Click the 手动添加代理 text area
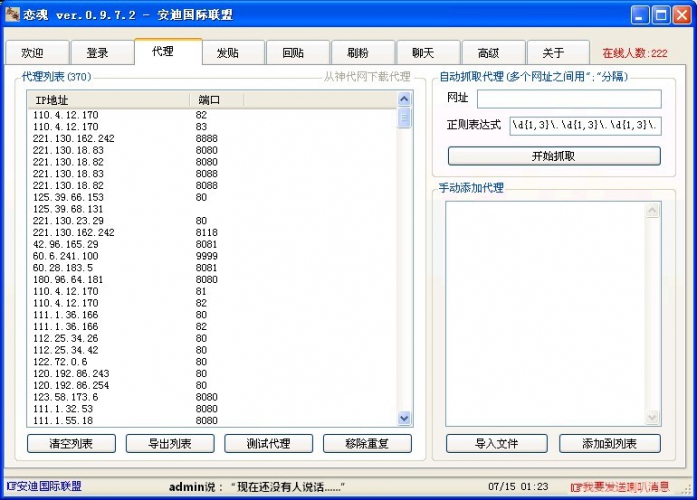The image size is (697, 500). (x=545, y=314)
